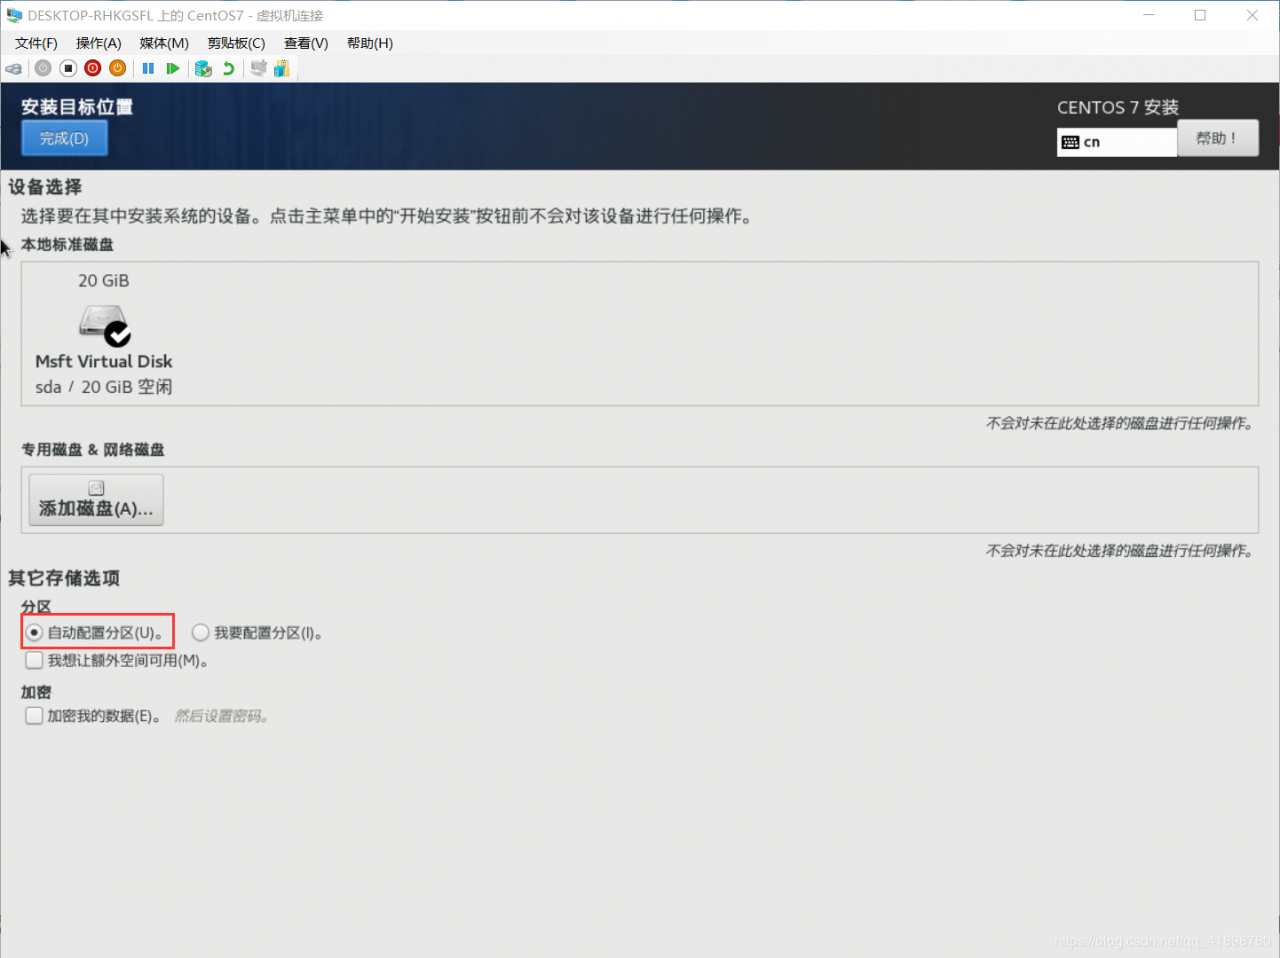Open the 剪贴板(C) menu
The height and width of the screenshot is (958, 1280).
tap(236, 43)
